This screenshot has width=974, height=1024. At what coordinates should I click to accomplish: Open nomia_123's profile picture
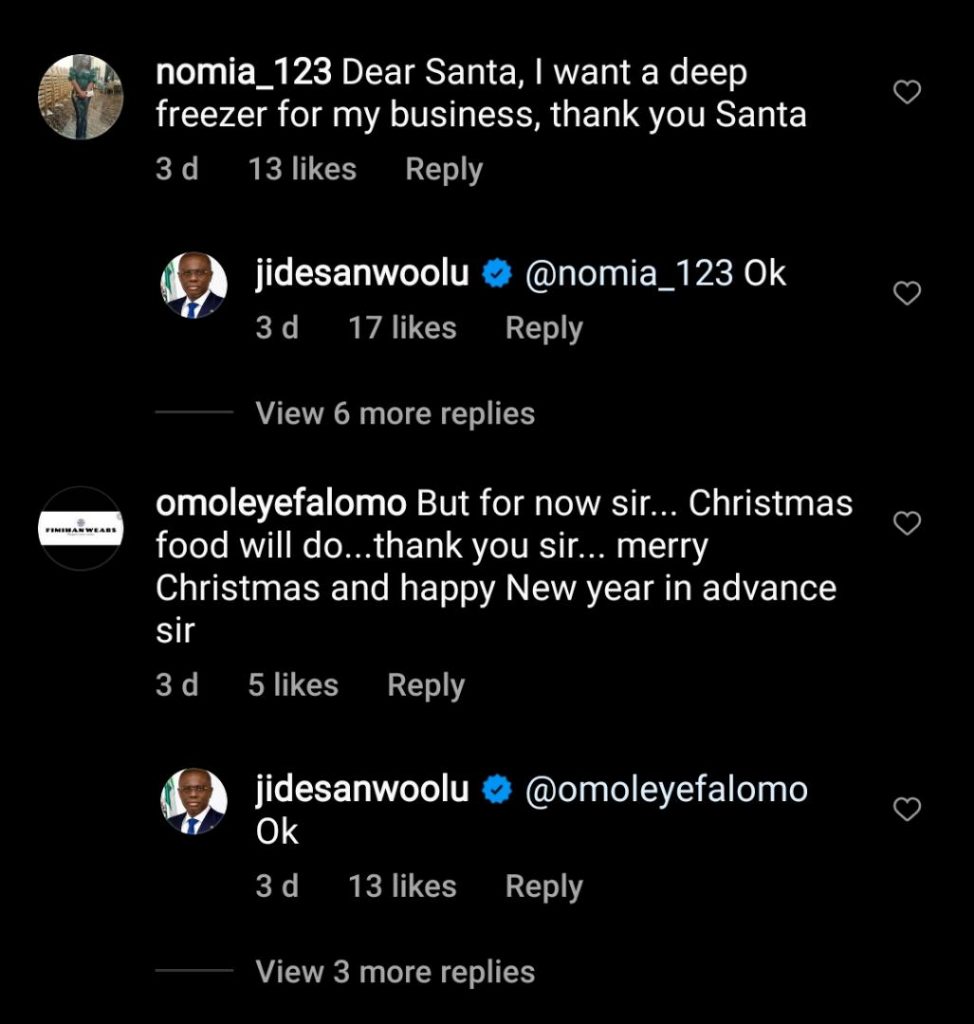(x=81, y=96)
